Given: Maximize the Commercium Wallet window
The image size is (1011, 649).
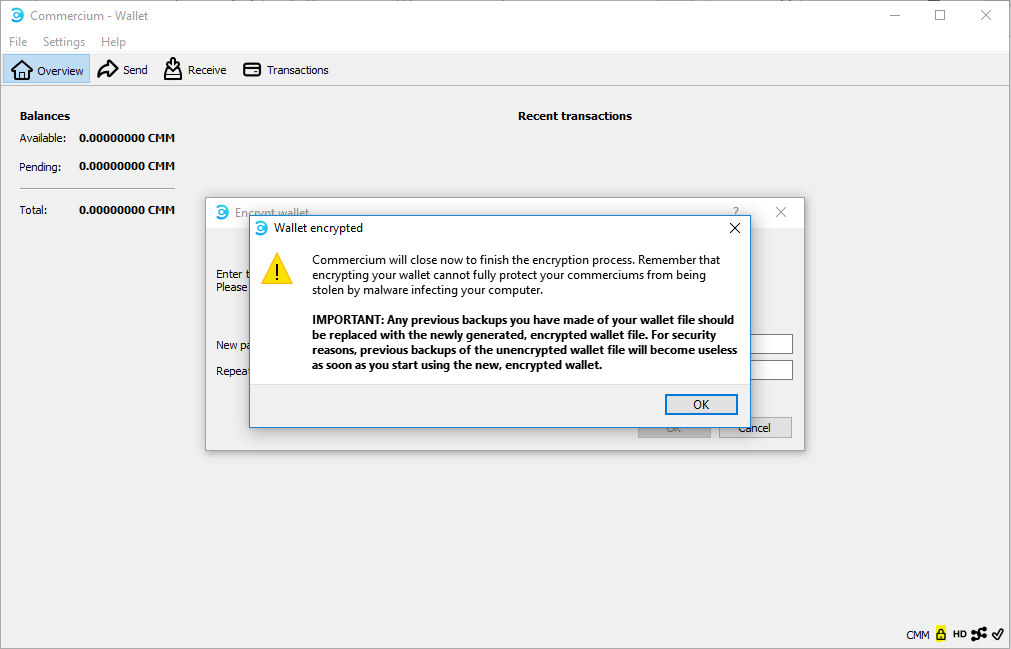Looking at the screenshot, I should coord(940,15).
